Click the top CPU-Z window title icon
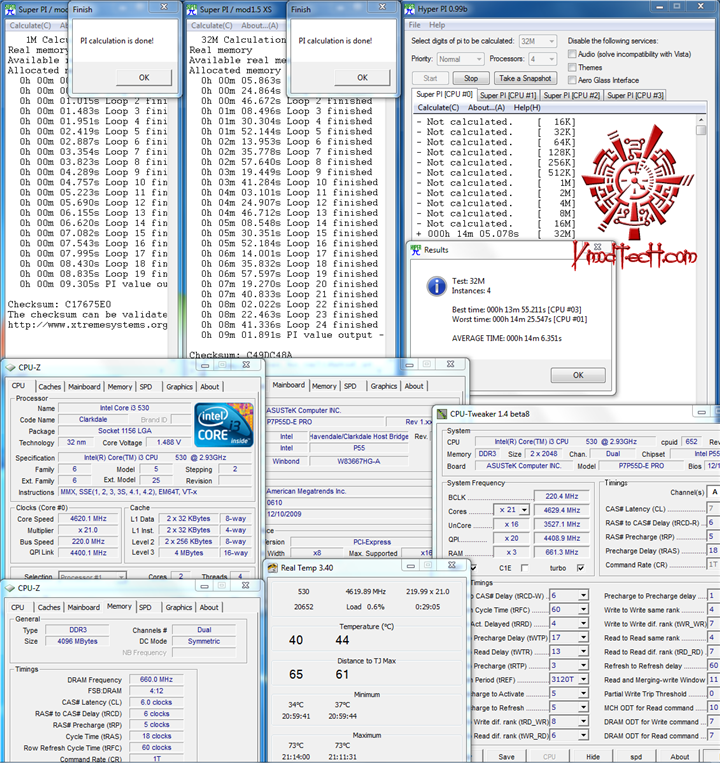This screenshot has height=763, width=720. (10, 367)
